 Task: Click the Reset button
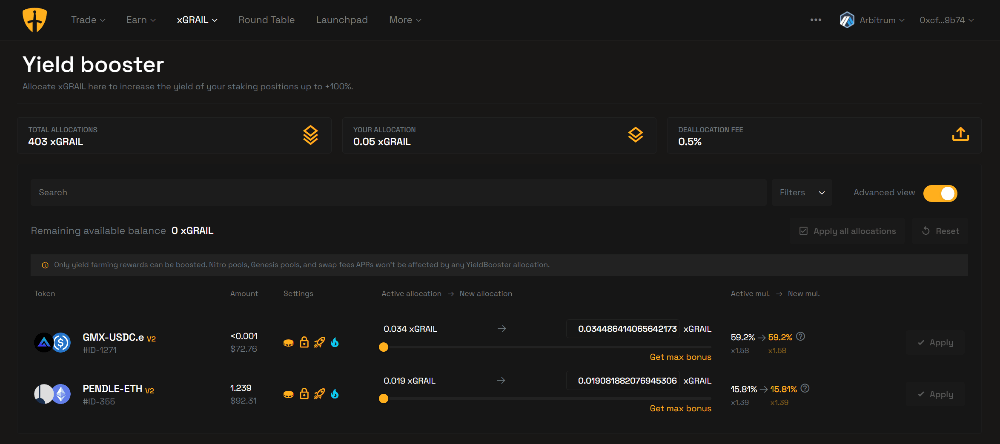[x=940, y=231]
